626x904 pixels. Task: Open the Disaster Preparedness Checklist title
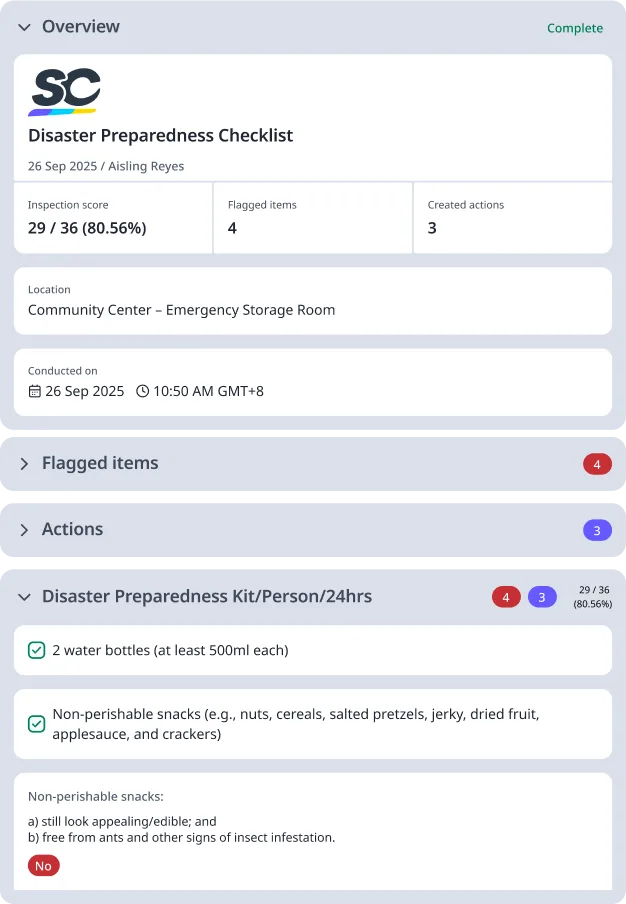160,136
